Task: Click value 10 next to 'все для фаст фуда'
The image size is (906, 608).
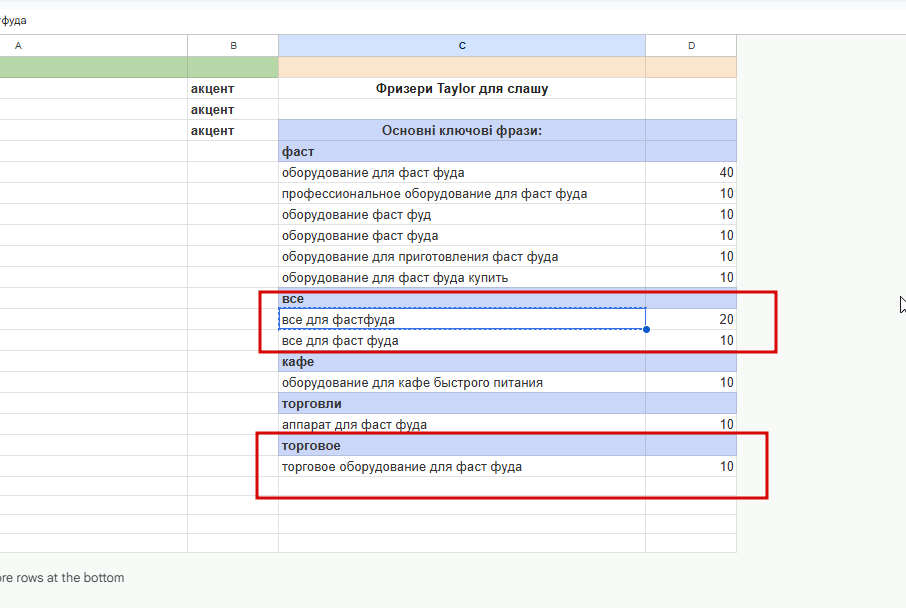Action: (691, 340)
